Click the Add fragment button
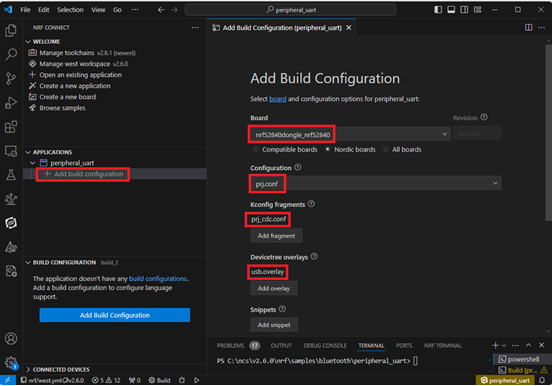Viewport: 552px width, 386px height. coord(276,236)
